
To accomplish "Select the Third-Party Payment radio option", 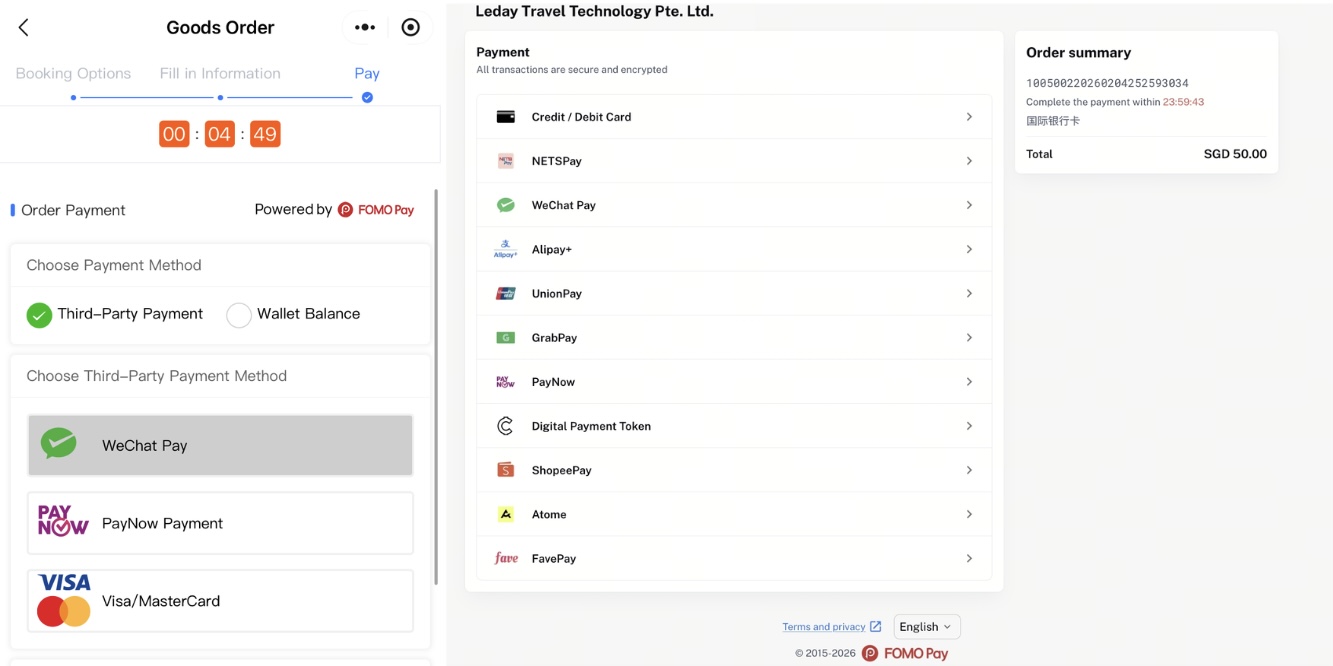I will (x=39, y=315).
